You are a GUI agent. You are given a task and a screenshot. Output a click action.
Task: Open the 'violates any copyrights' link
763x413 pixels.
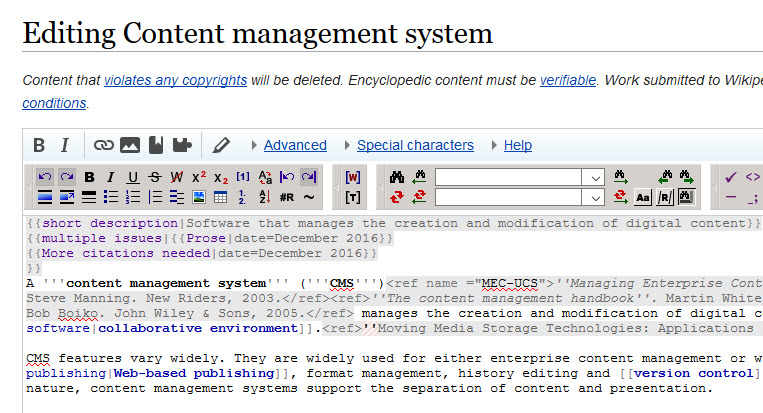coord(175,80)
